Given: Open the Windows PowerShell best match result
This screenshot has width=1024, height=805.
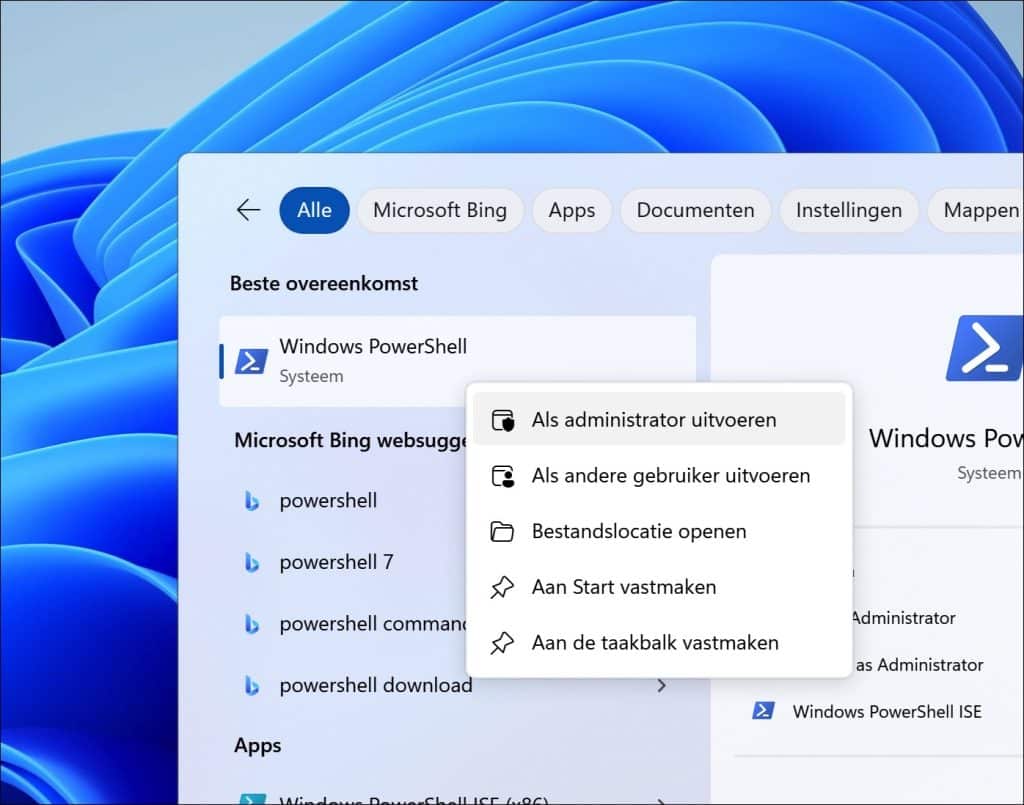Looking at the screenshot, I should [457, 360].
